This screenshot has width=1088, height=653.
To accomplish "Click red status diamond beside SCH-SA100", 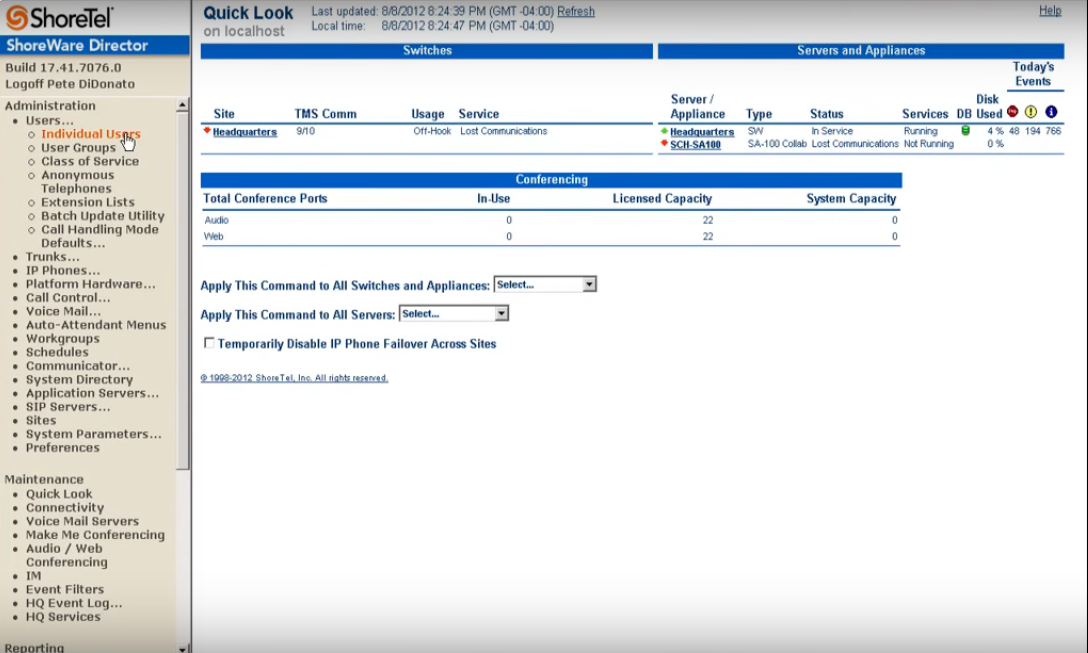I will (x=664, y=143).
